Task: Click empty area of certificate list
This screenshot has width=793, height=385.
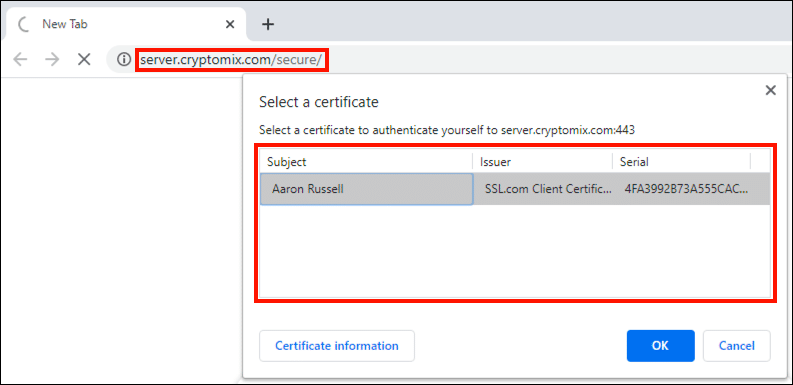Action: coord(515,250)
